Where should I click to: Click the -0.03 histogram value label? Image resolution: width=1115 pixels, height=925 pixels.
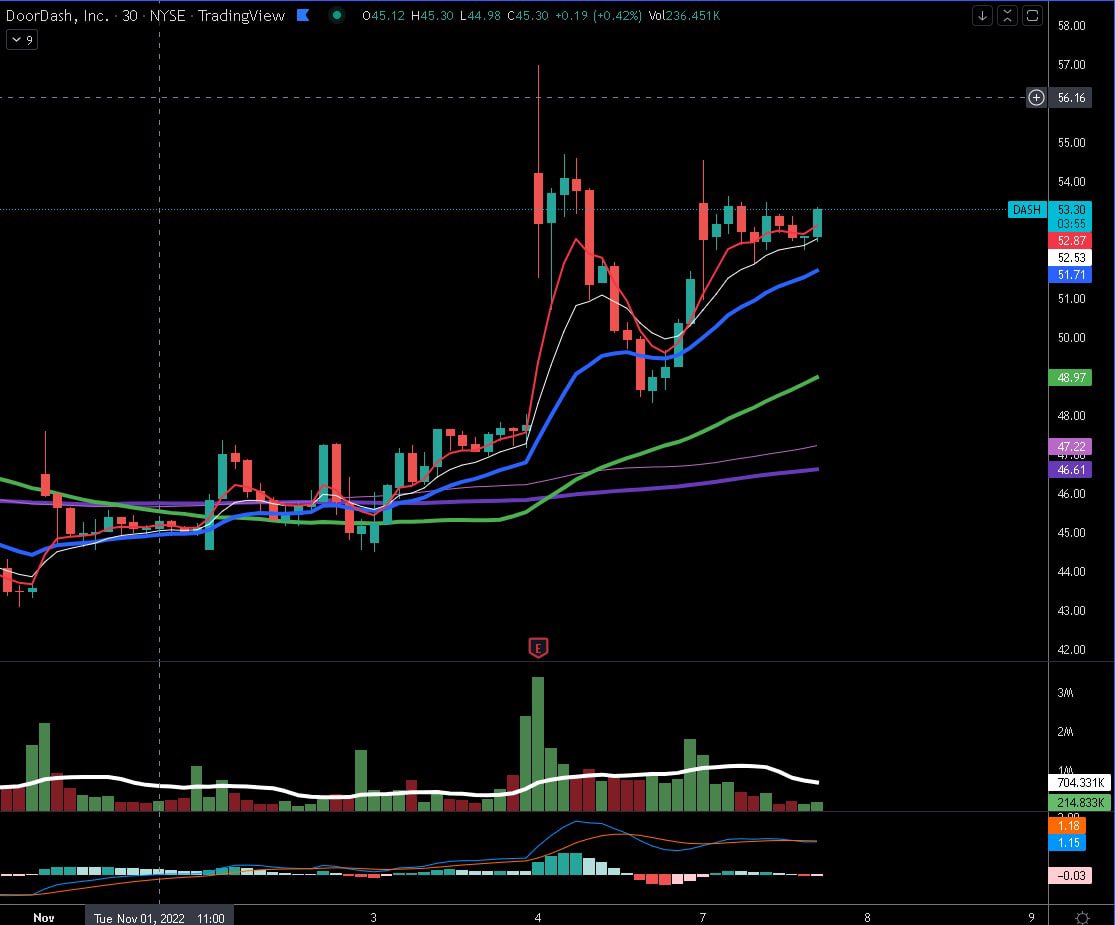pos(1070,875)
